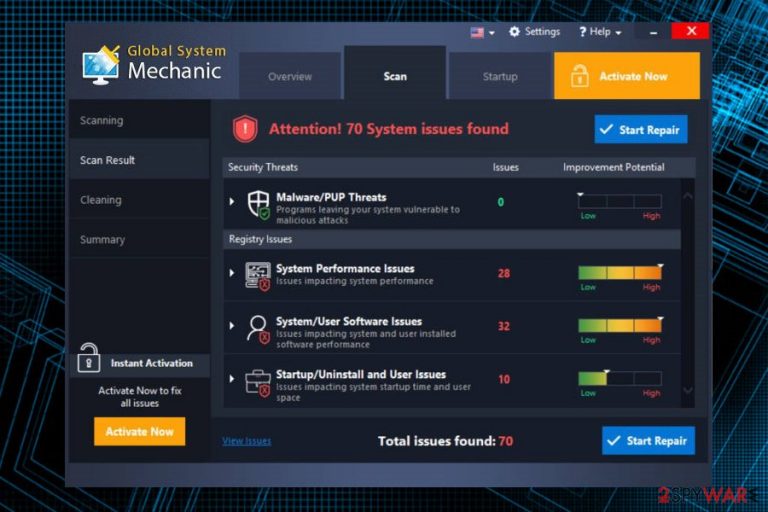The width and height of the screenshot is (768, 512).
Task: Click the issue count 32
Action: click(x=504, y=326)
